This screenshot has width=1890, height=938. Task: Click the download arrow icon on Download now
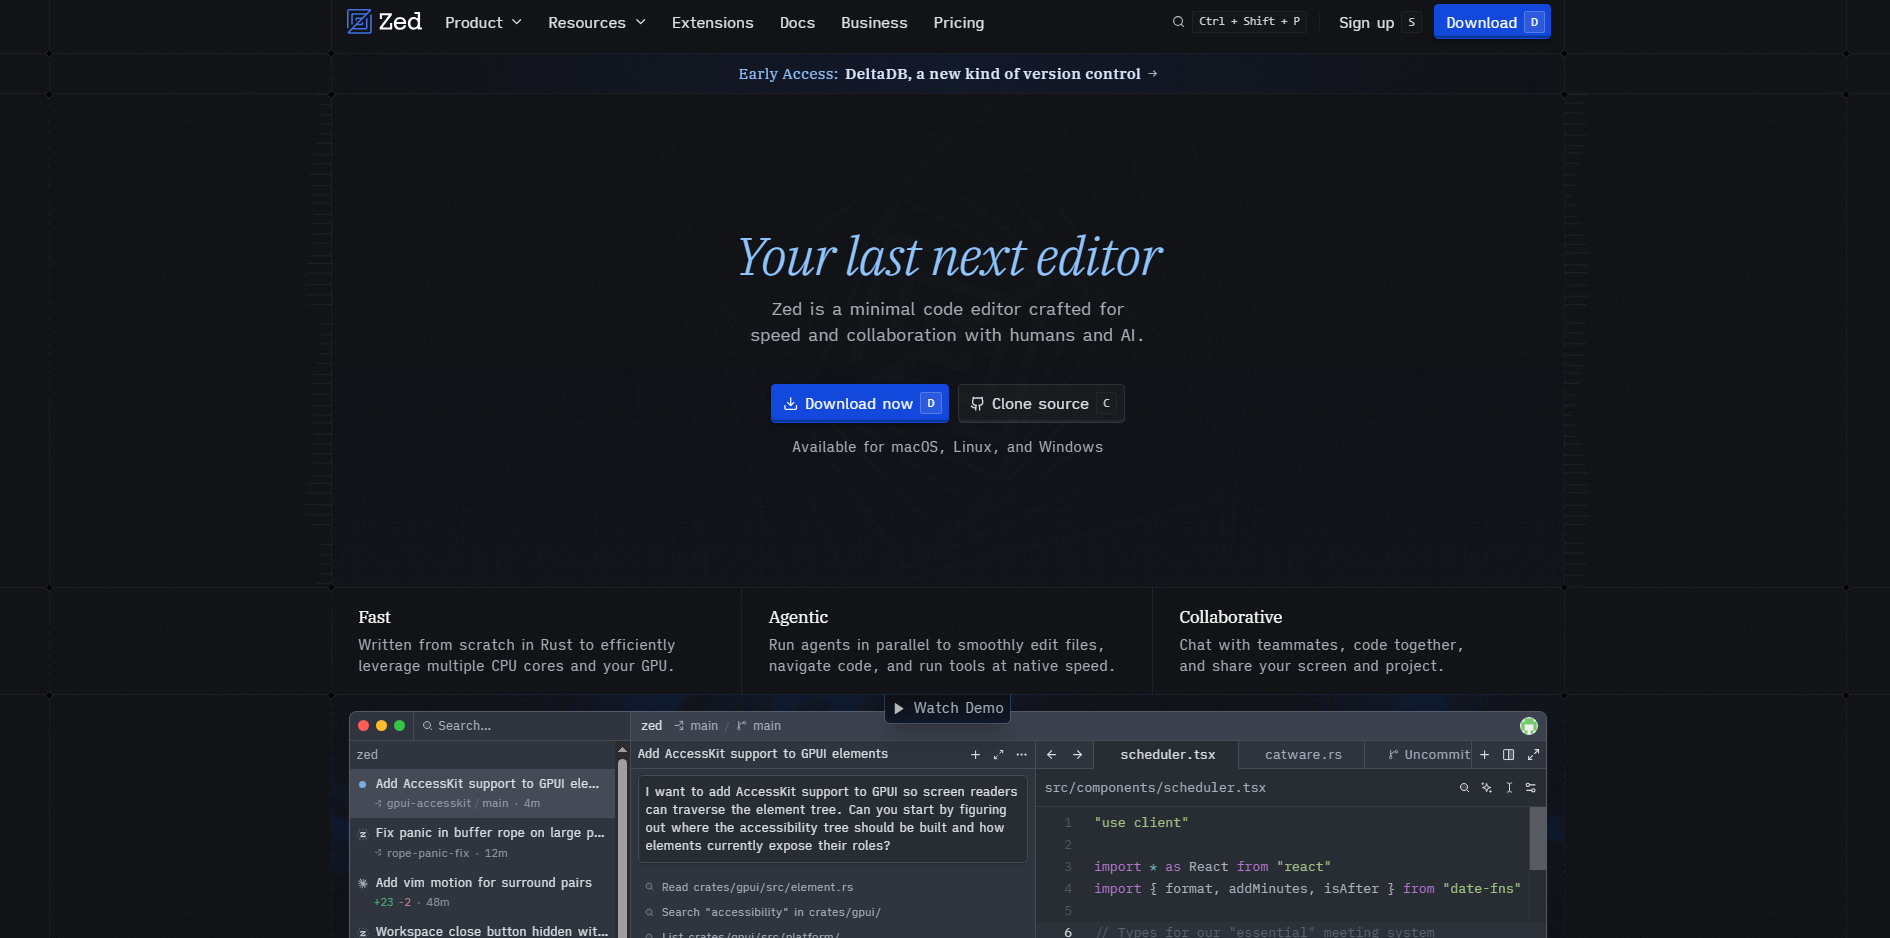tap(790, 404)
